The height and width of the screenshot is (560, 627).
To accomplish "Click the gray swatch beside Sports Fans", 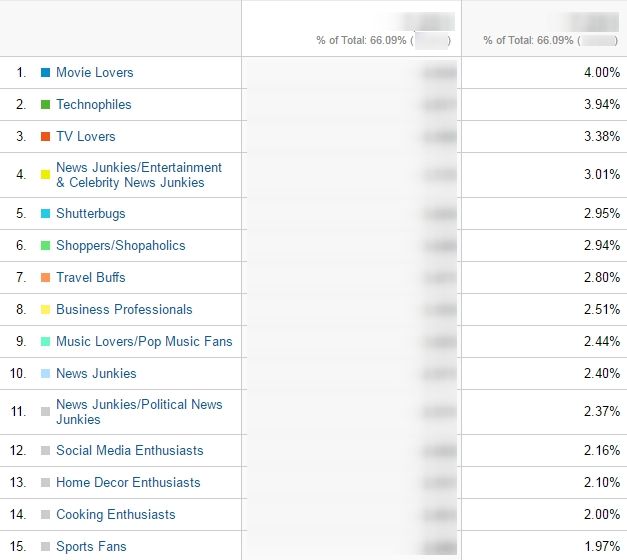I will tap(45, 547).
